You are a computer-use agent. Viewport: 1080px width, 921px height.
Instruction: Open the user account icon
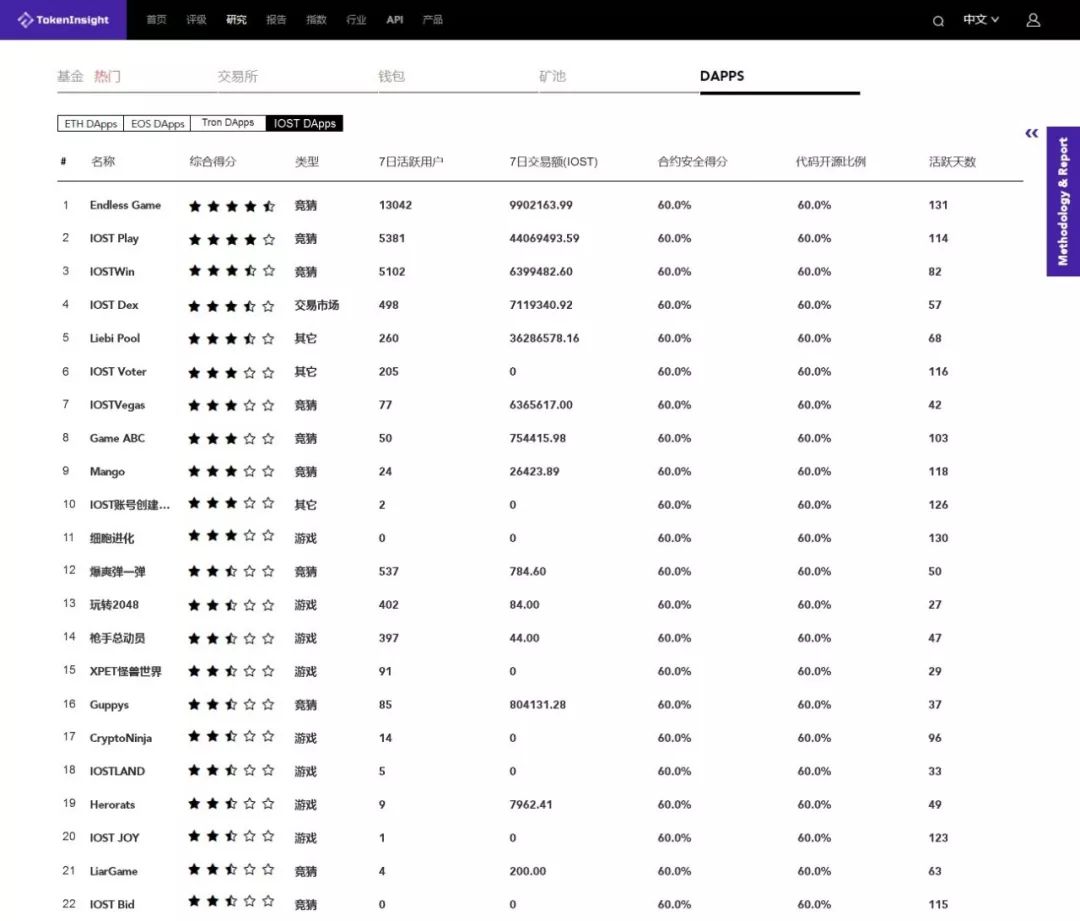pos(1033,20)
